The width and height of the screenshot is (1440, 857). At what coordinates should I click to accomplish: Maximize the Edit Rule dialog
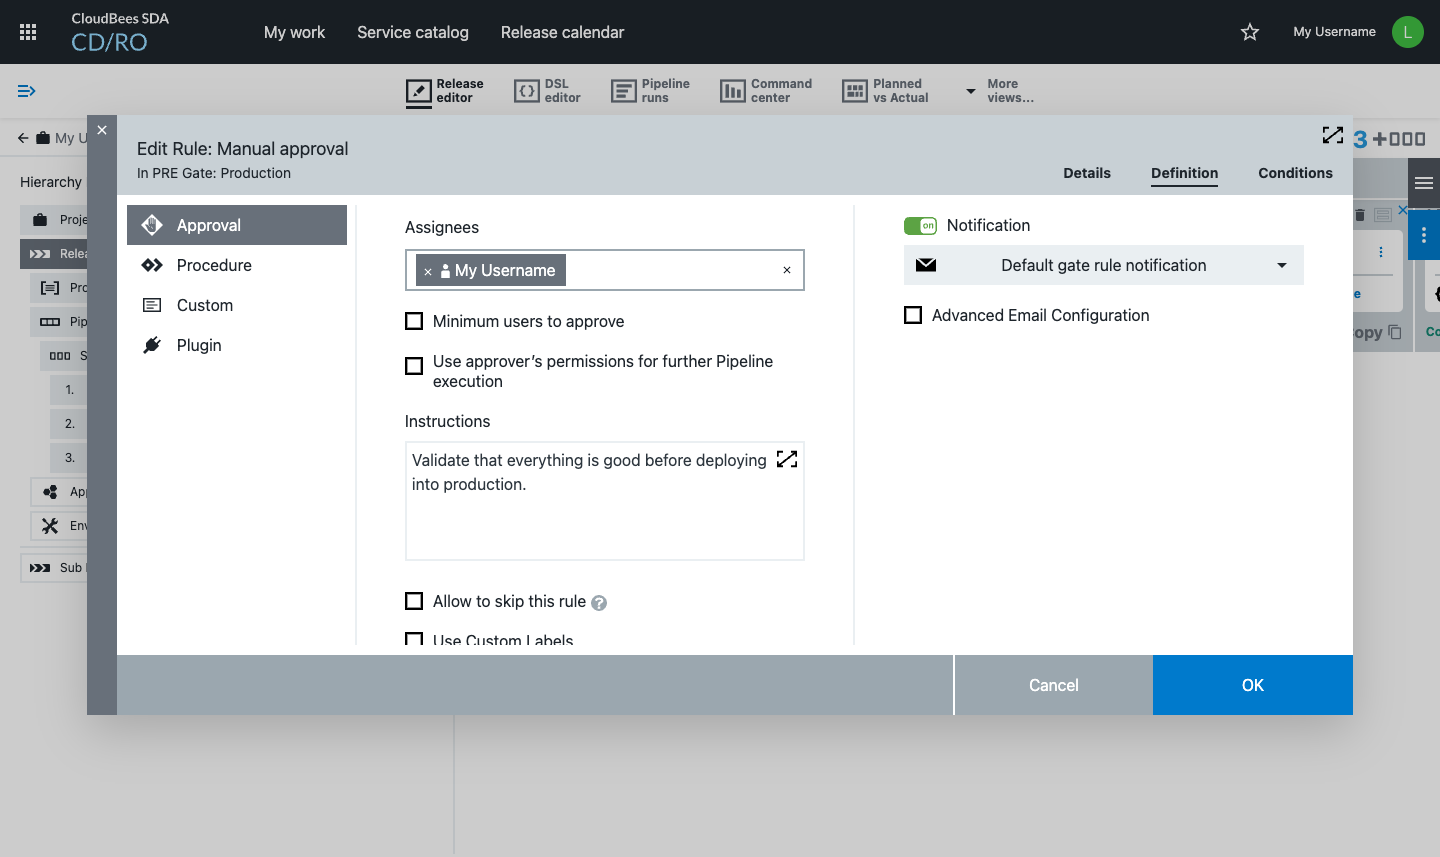[1332, 135]
